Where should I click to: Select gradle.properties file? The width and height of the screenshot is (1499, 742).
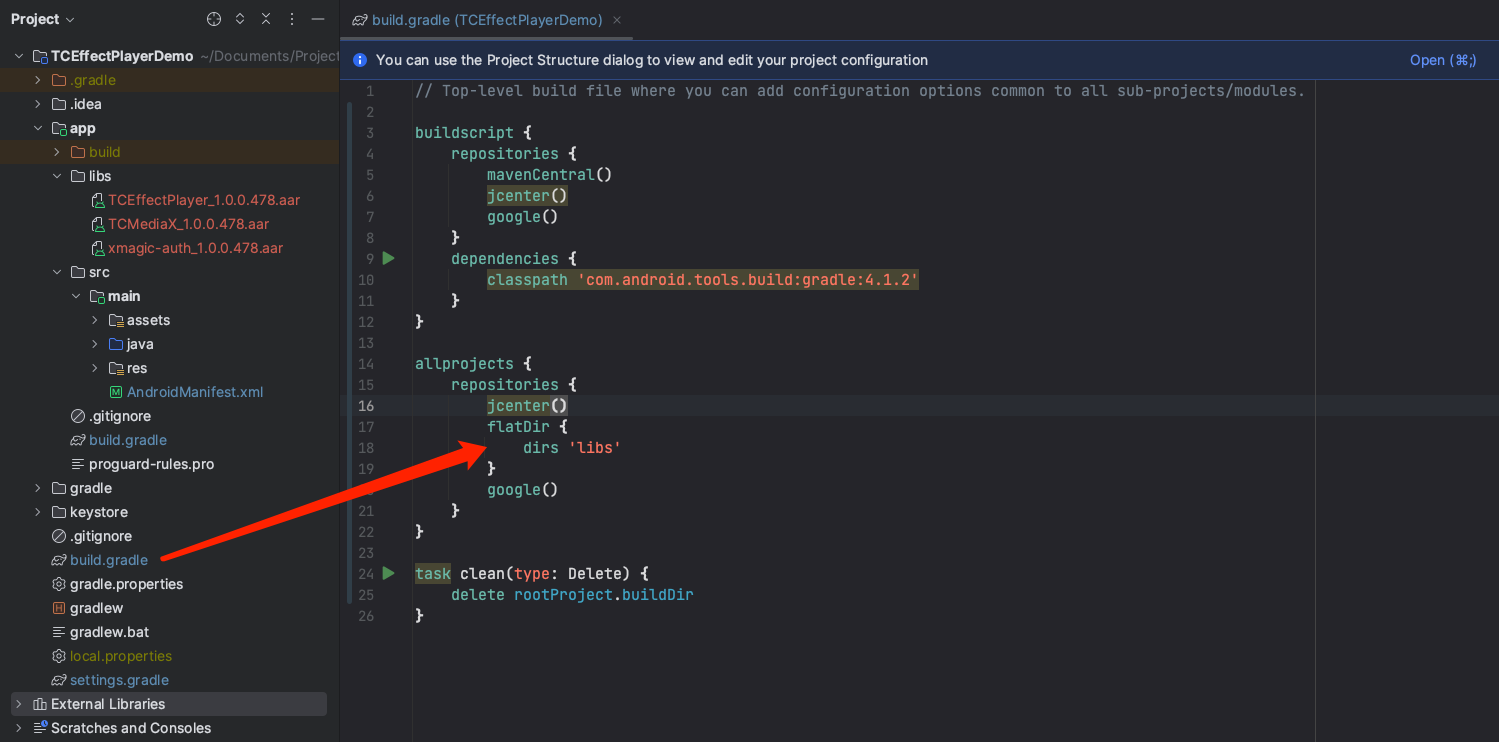click(126, 584)
